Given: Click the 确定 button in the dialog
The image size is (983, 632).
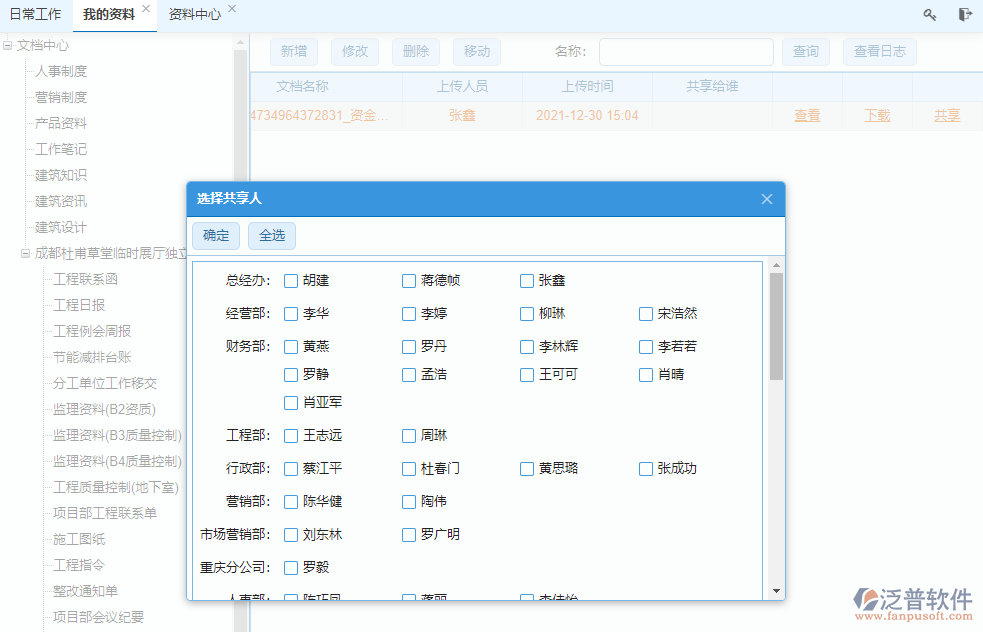Looking at the screenshot, I should 215,235.
